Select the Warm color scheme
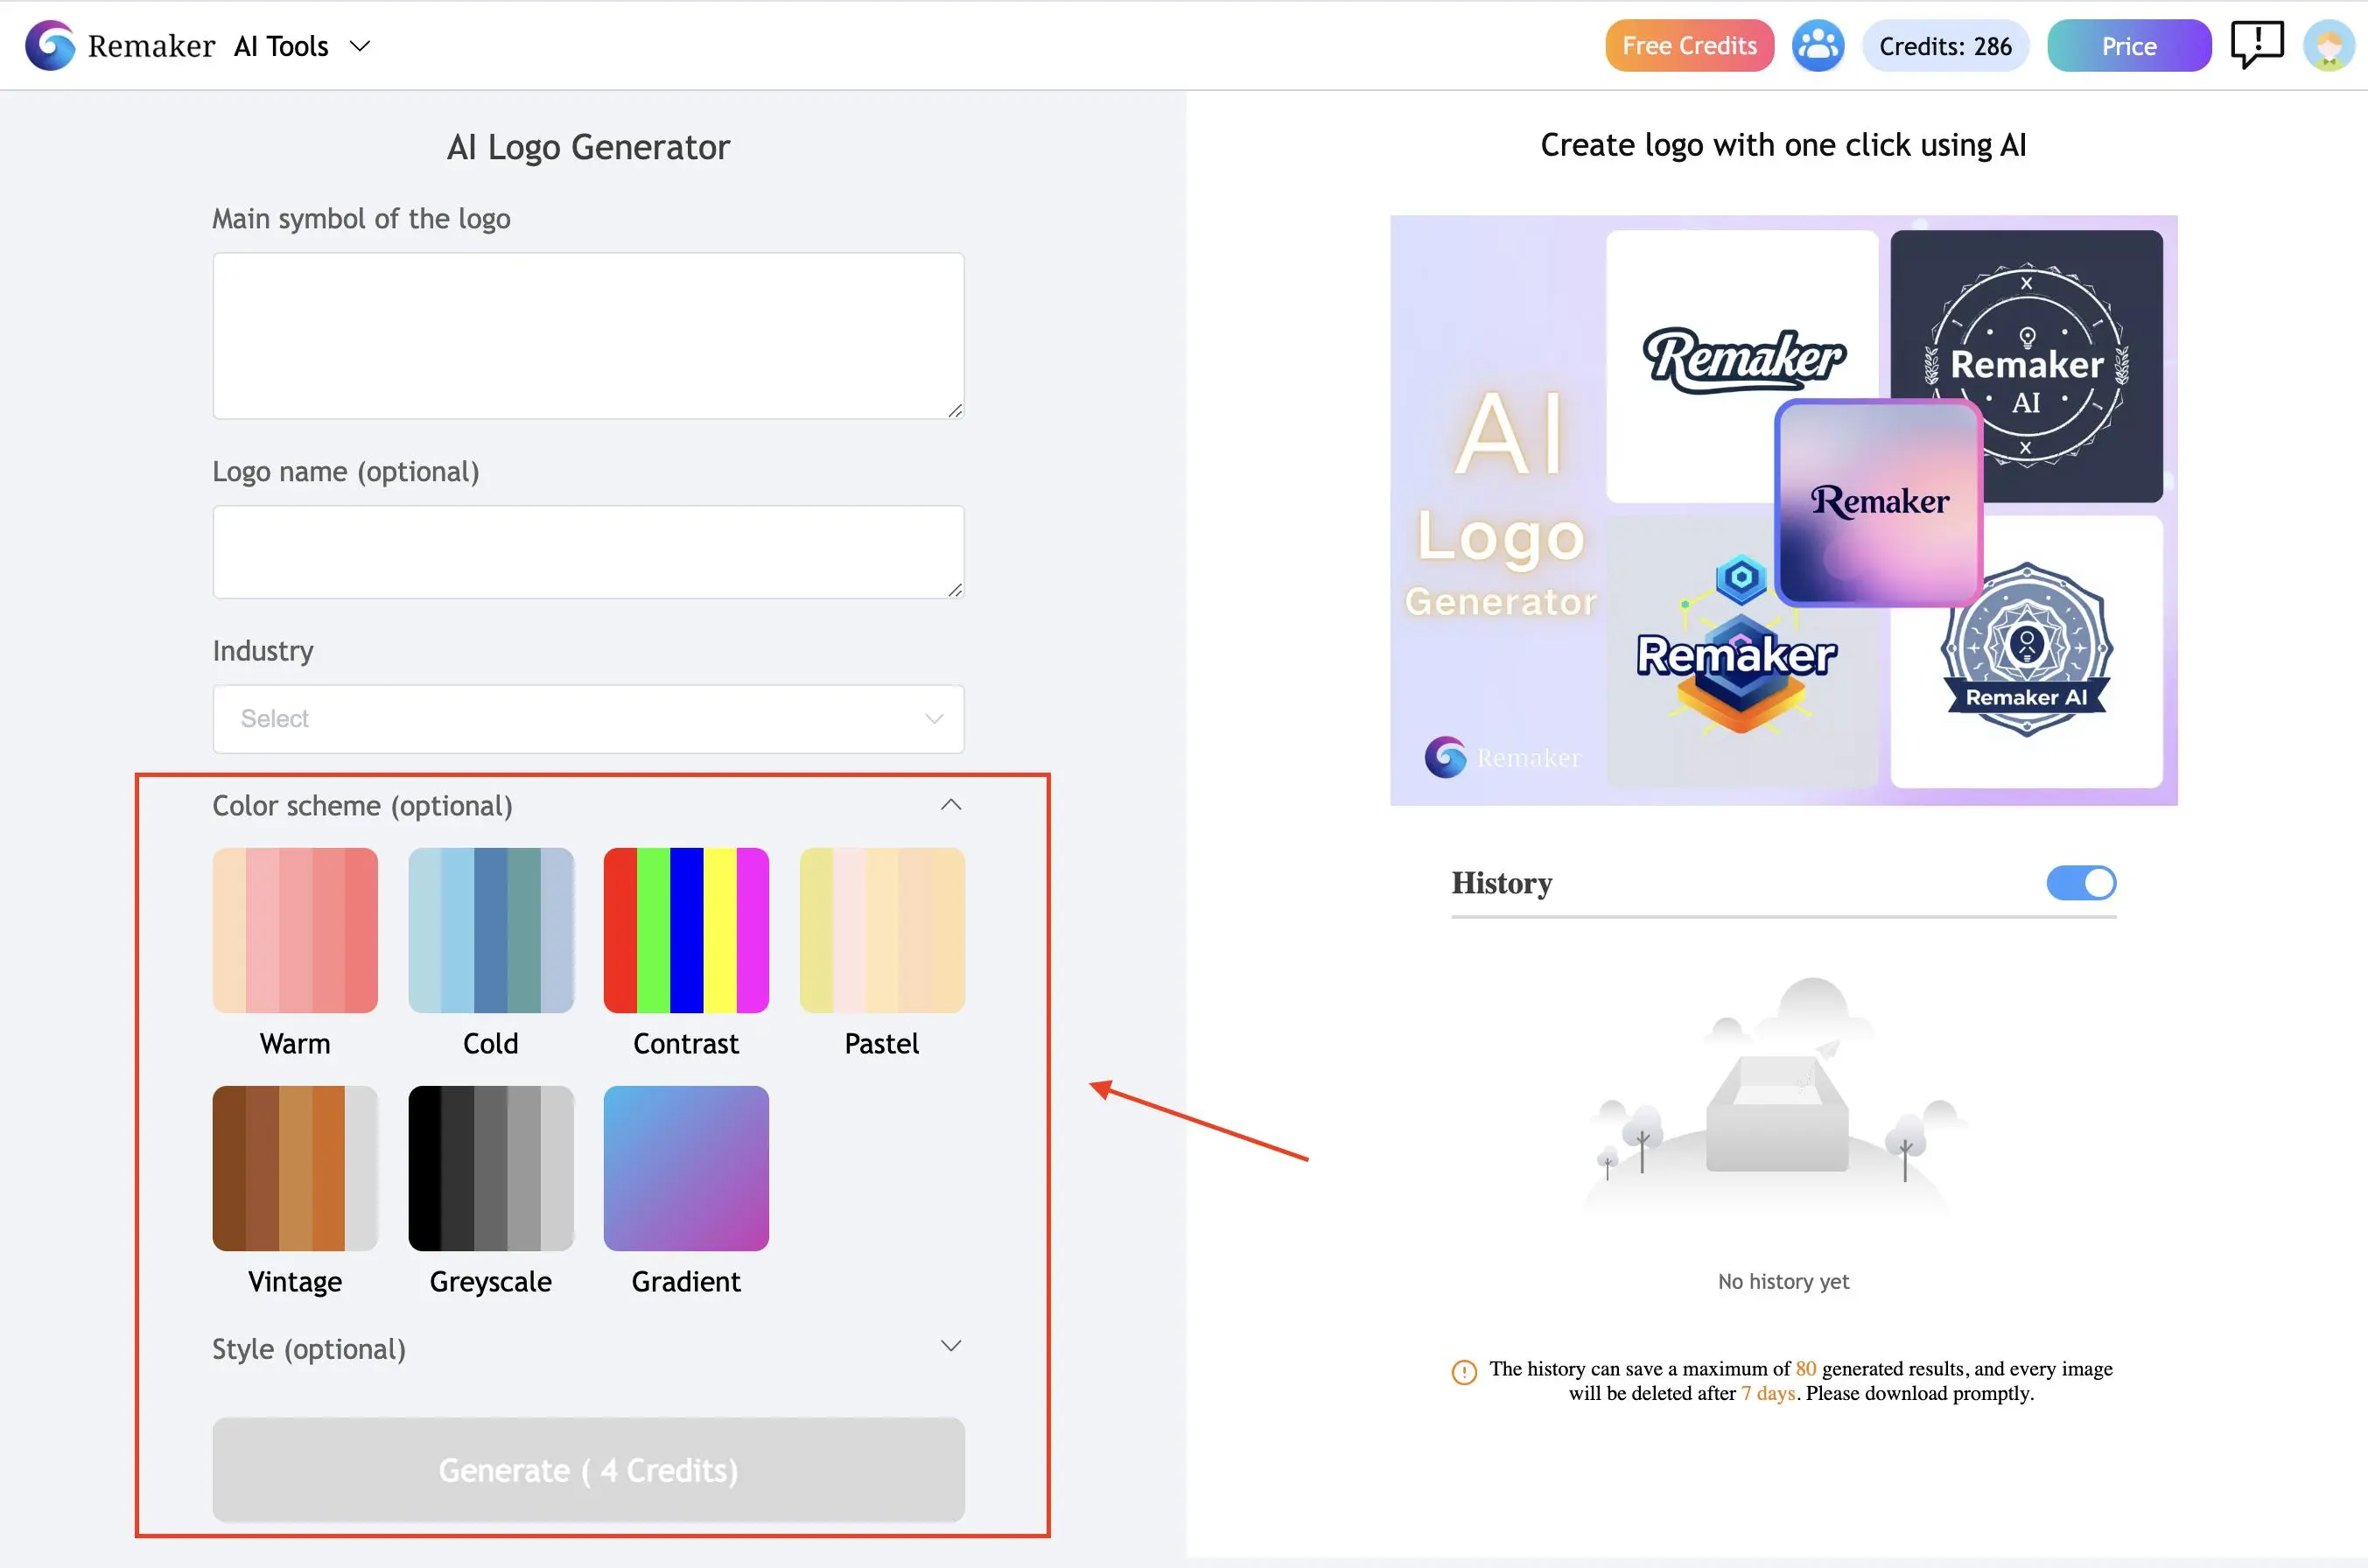 point(295,930)
